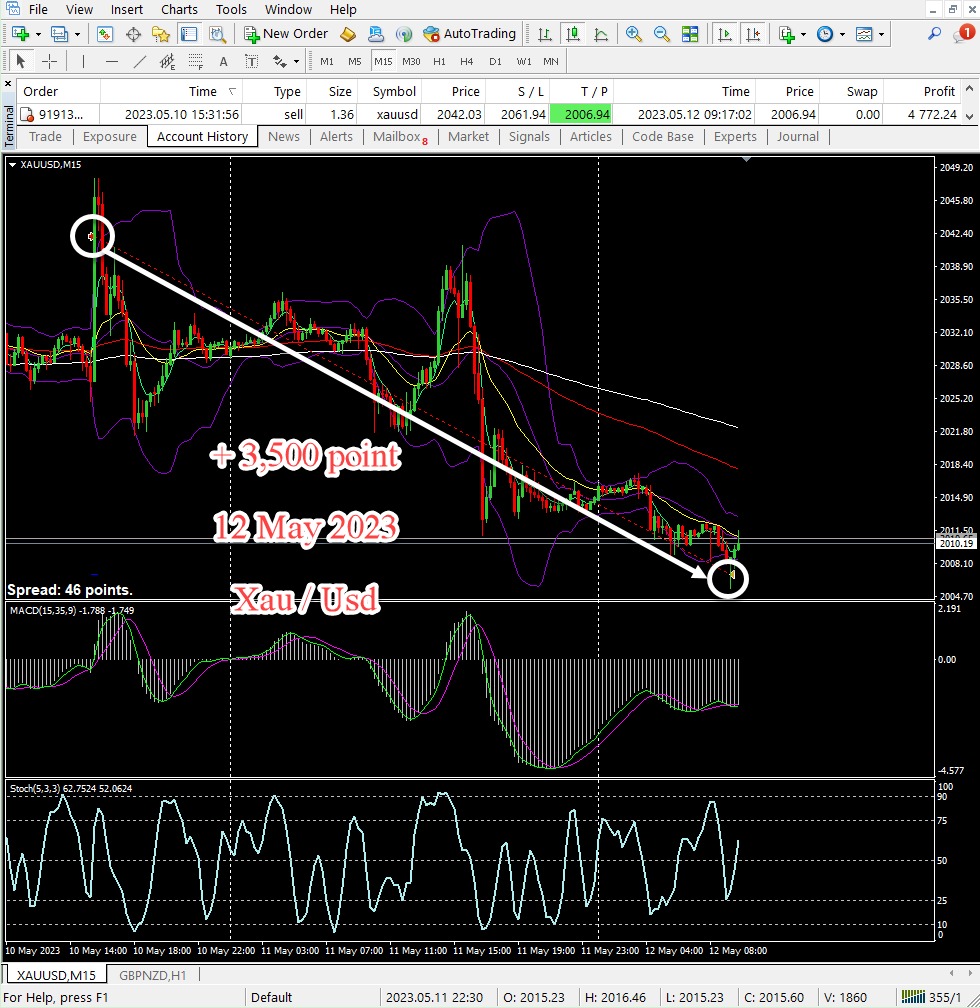Open the XAUUSD,M15 chart title dropdown triangle
This screenshot has width=980, height=1008.
[x=12, y=165]
